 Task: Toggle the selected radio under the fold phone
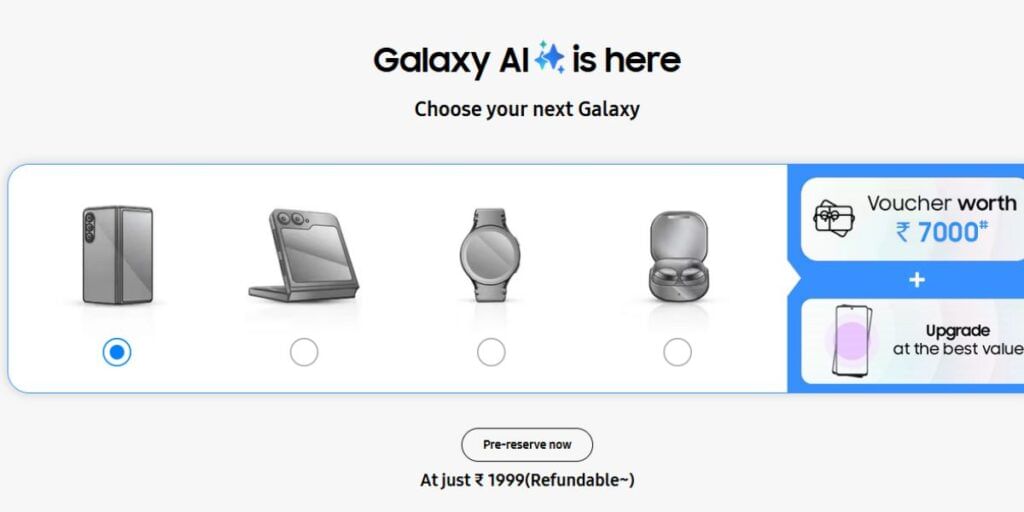click(117, 353)
